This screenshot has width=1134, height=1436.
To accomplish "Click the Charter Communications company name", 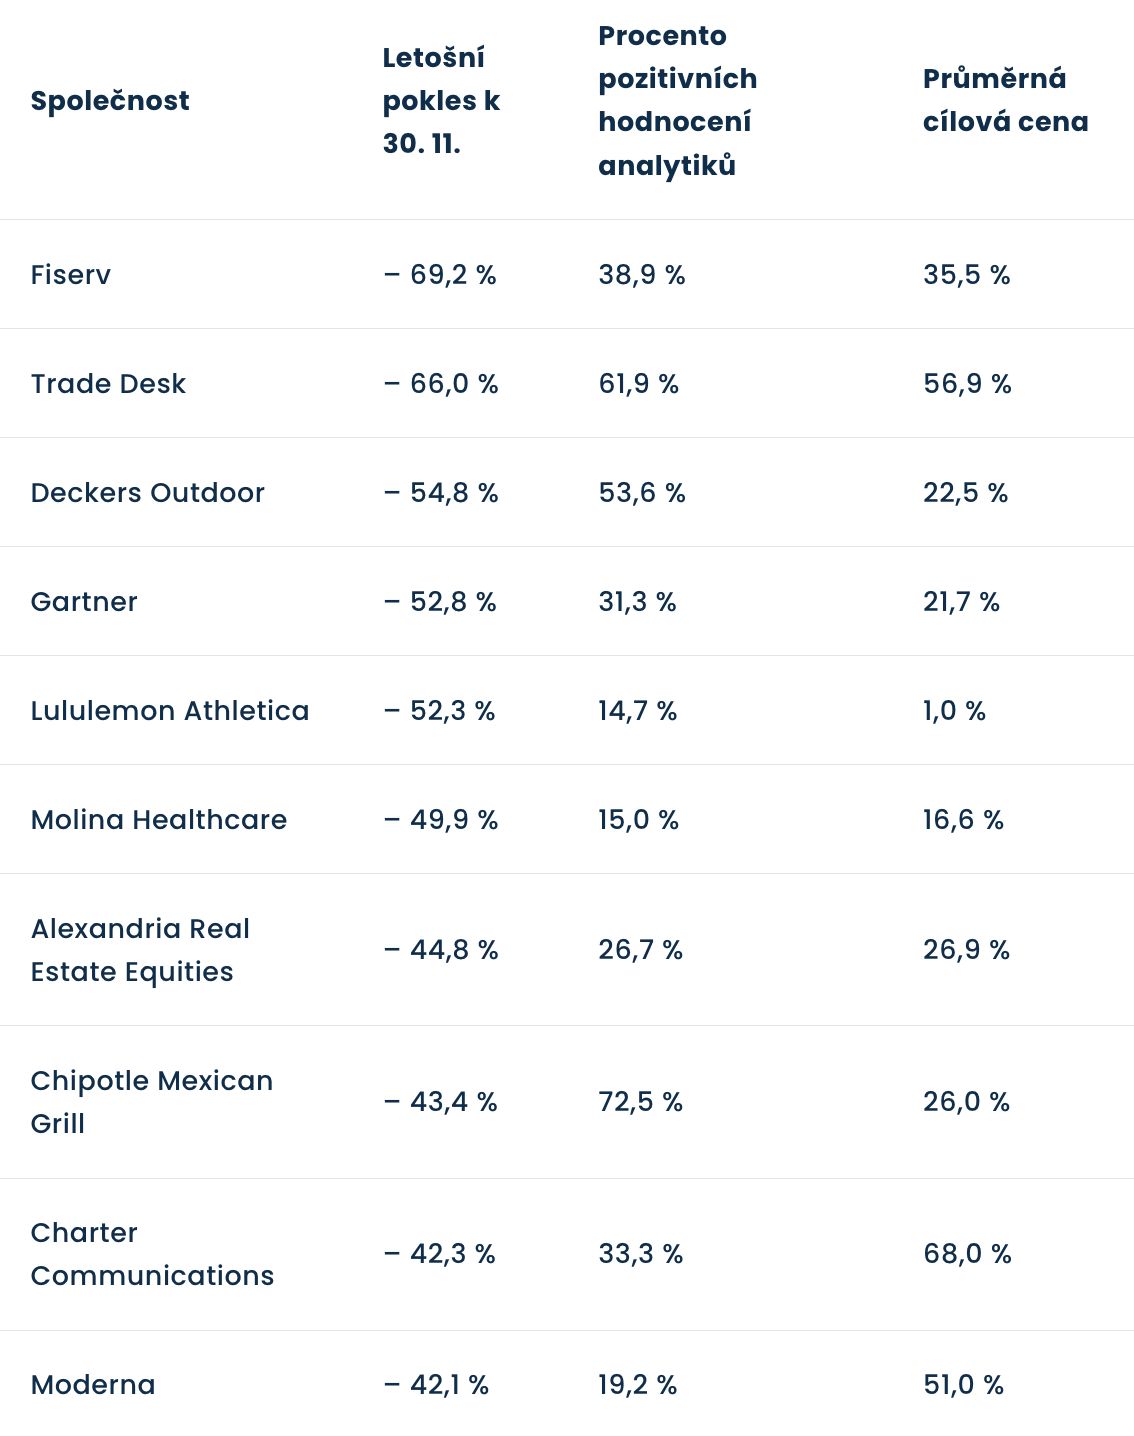I will pyautogui.click(x=152, y=1254).
